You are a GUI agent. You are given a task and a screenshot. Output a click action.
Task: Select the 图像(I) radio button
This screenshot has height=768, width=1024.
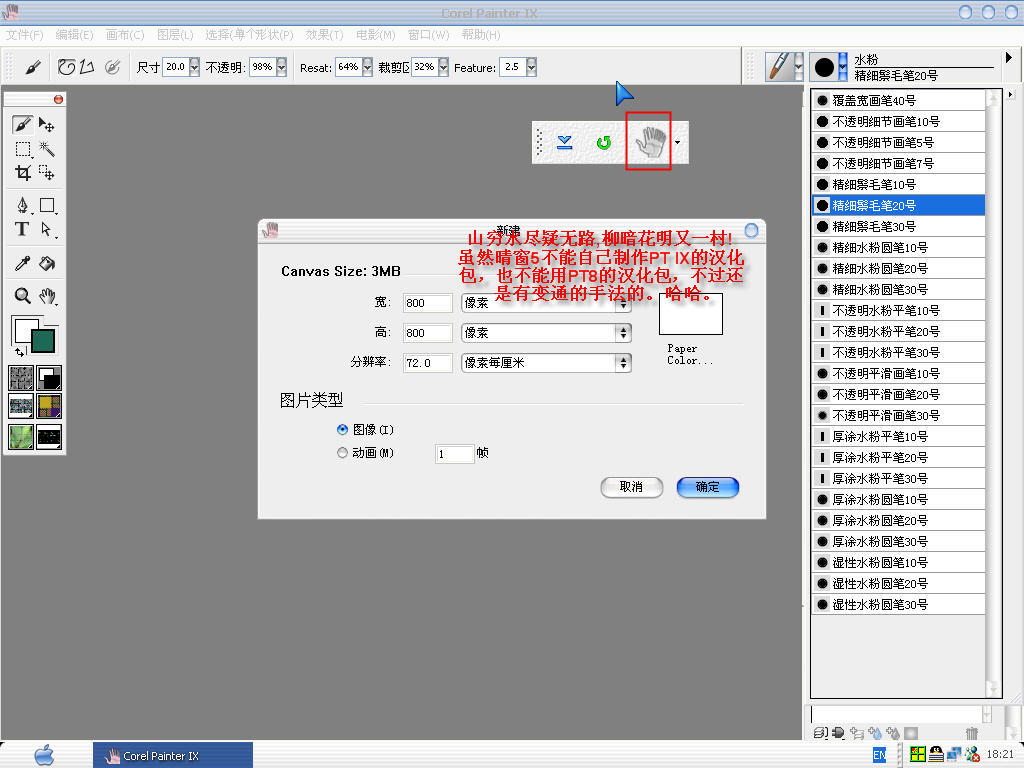tap(342, 430)
